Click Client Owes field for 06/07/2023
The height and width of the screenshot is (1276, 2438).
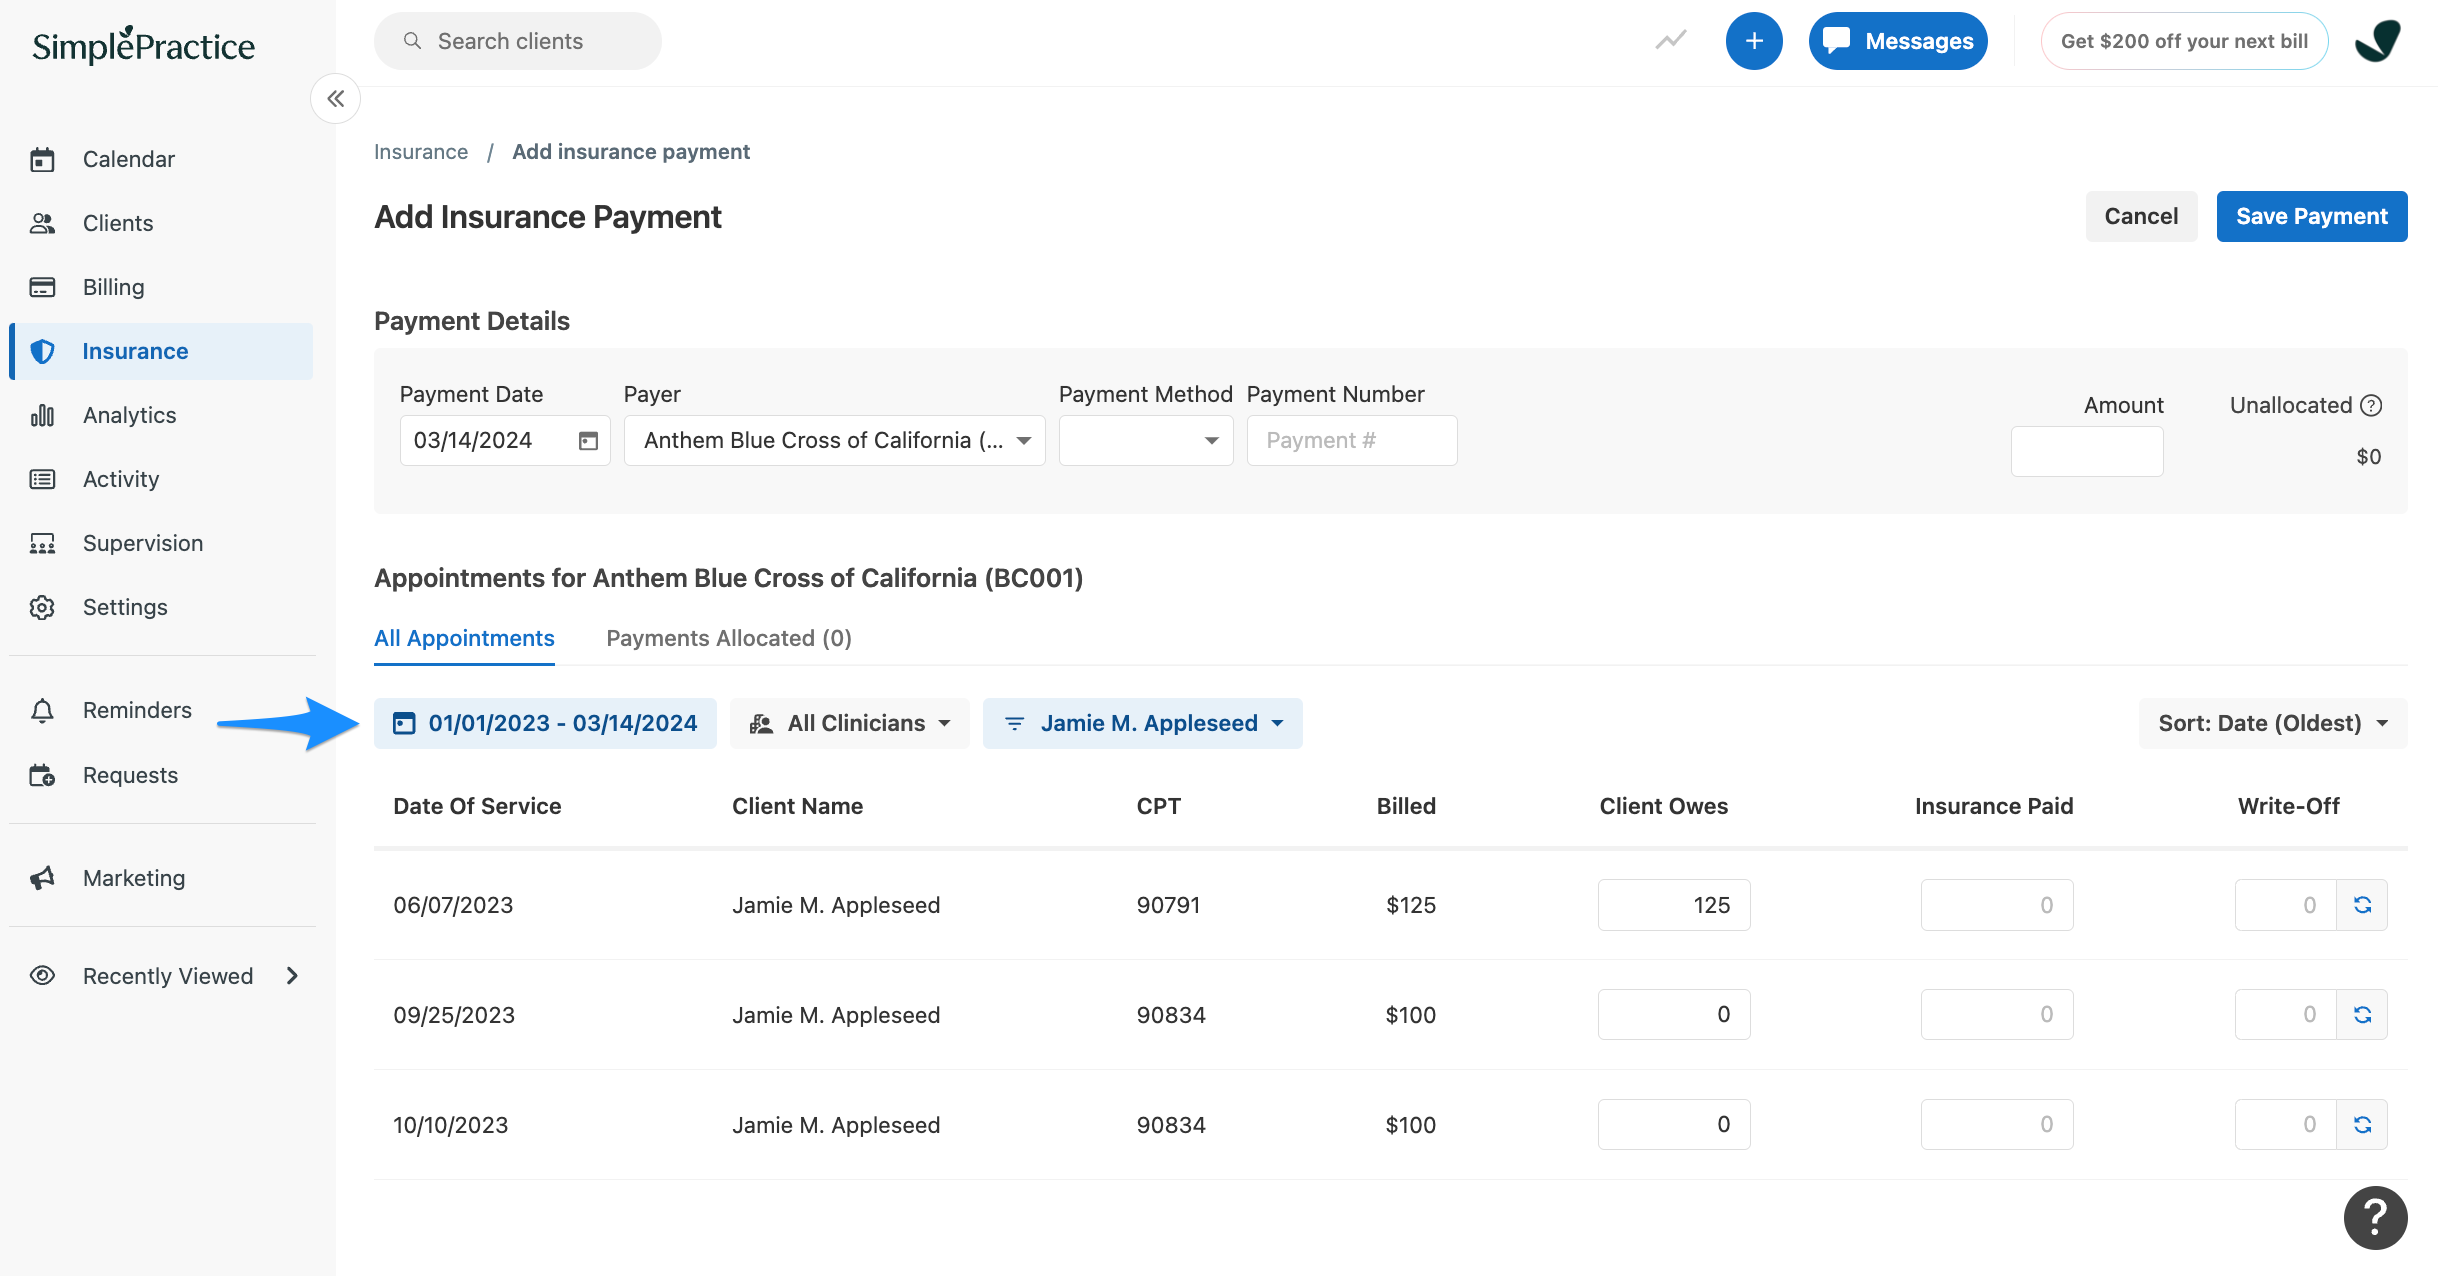click(x=1674, y=905)
